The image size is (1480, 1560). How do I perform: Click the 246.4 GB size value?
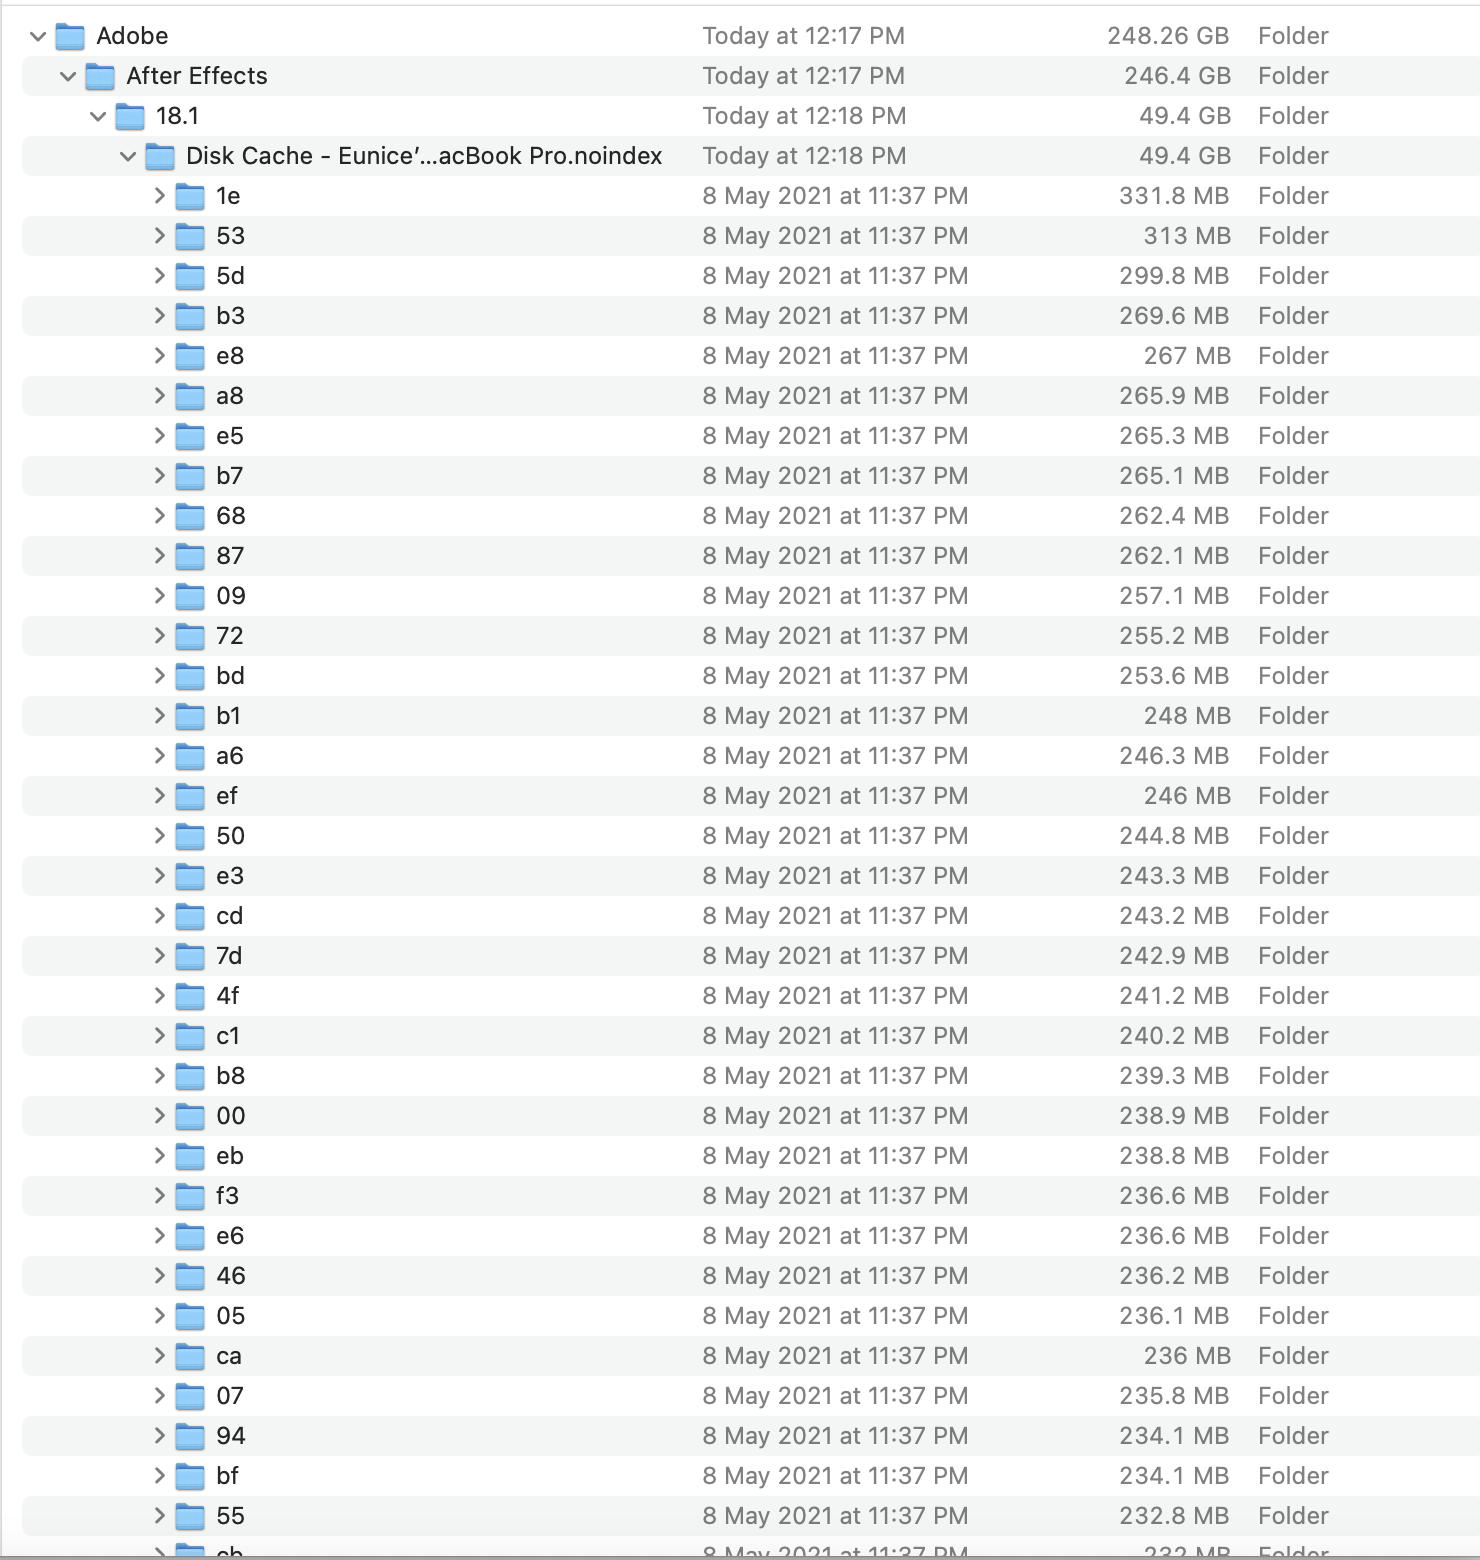tap(1177, 76)
